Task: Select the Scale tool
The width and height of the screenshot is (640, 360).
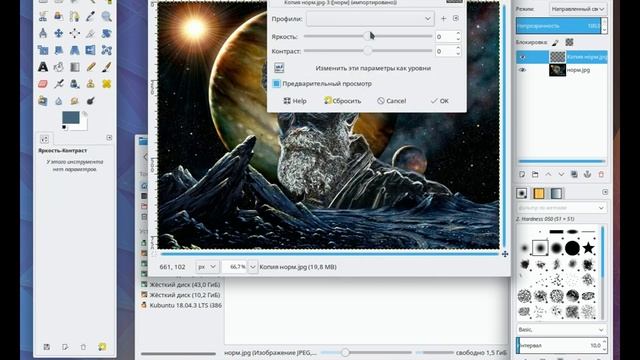Action: [43, 50]
